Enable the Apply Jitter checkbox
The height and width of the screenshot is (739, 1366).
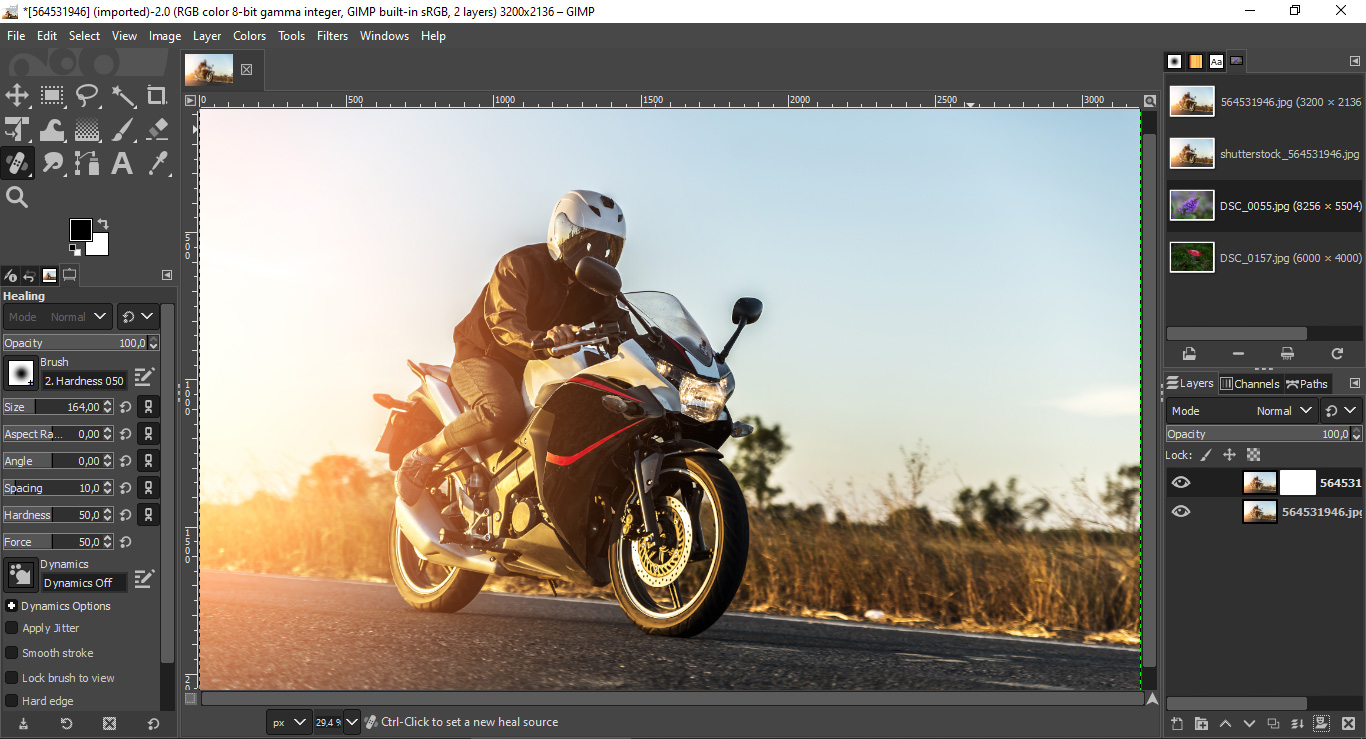coord(12,628)
